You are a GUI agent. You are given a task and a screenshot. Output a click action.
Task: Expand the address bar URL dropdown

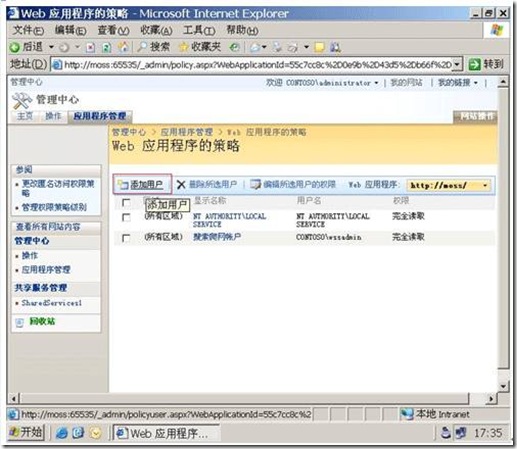458,64
